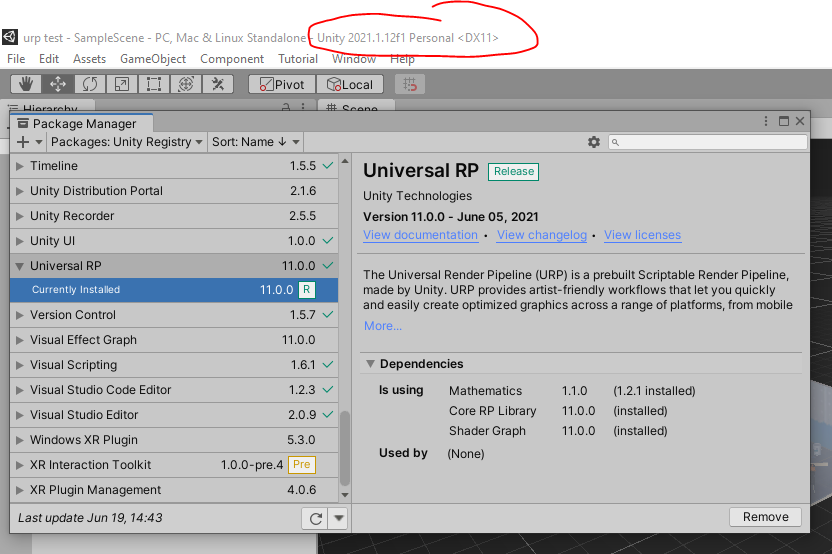Maximize the Package Manager window
Viewport: 832px width, 554px height.
click(784, 121)
